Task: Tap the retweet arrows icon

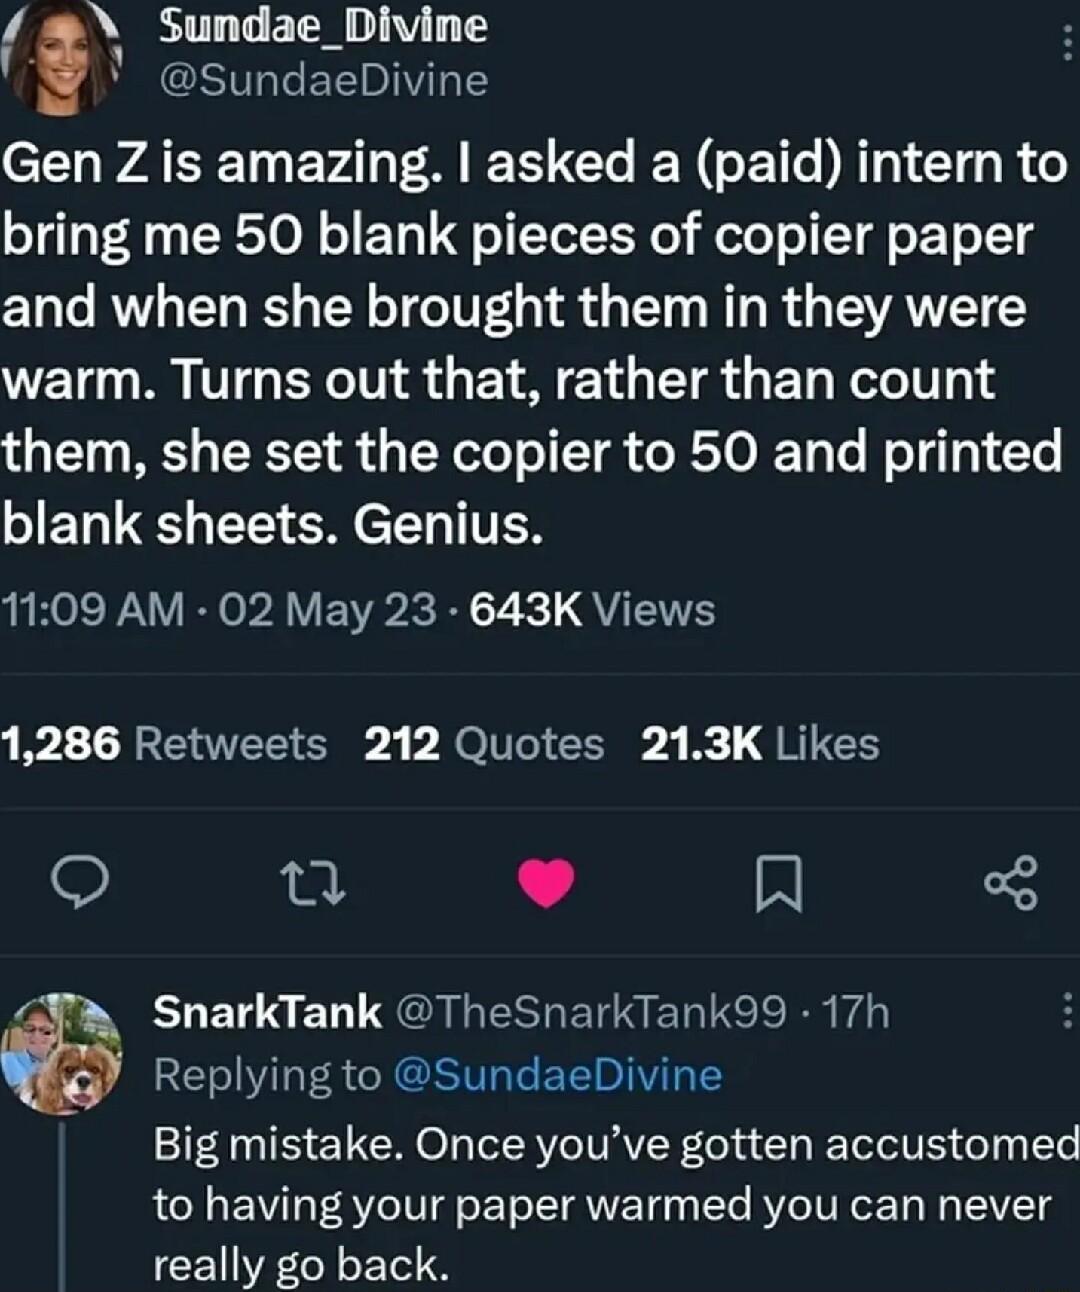Action: click(x=312, y=883)
